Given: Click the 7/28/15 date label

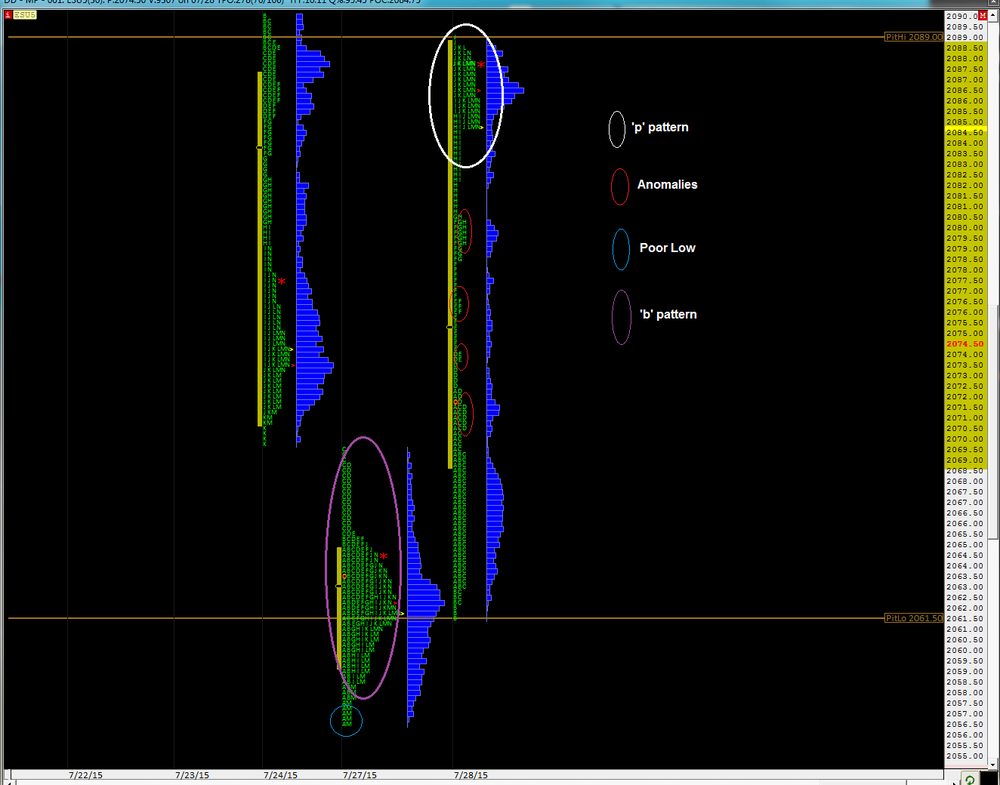Looking at the screenshot, I should [x=471, y=775].
